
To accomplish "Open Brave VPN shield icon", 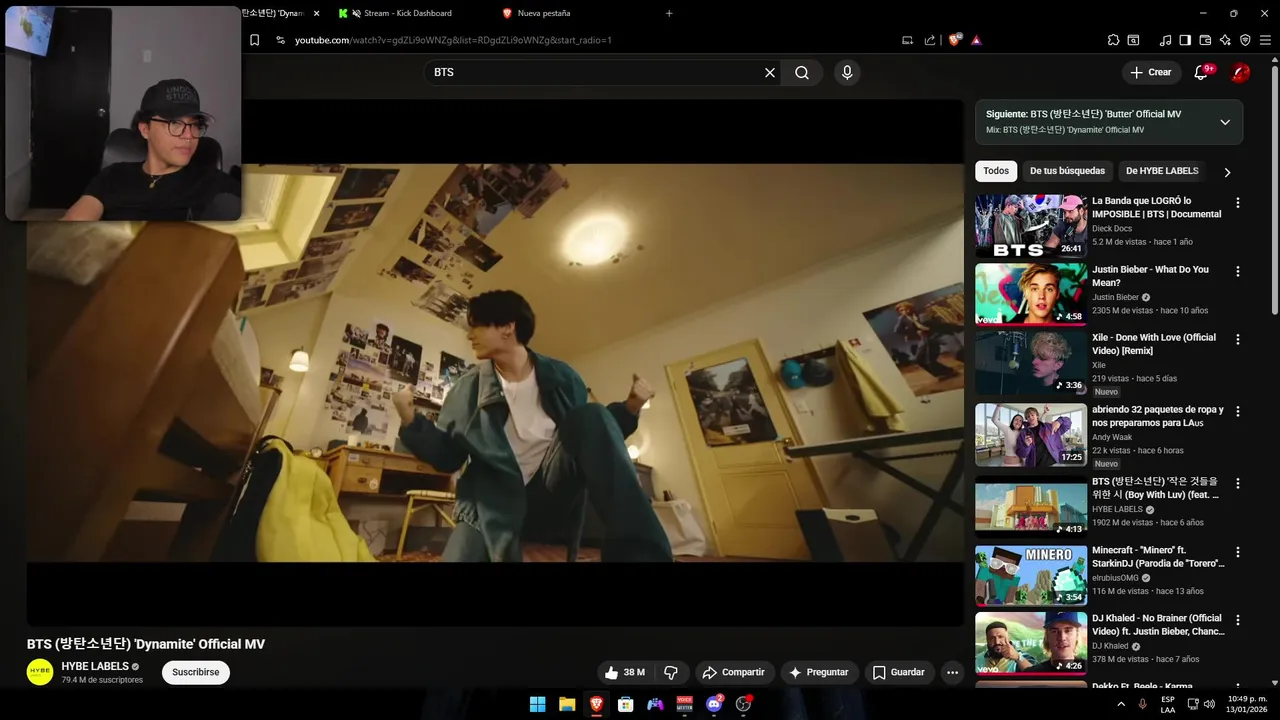I will [1245, 40].
